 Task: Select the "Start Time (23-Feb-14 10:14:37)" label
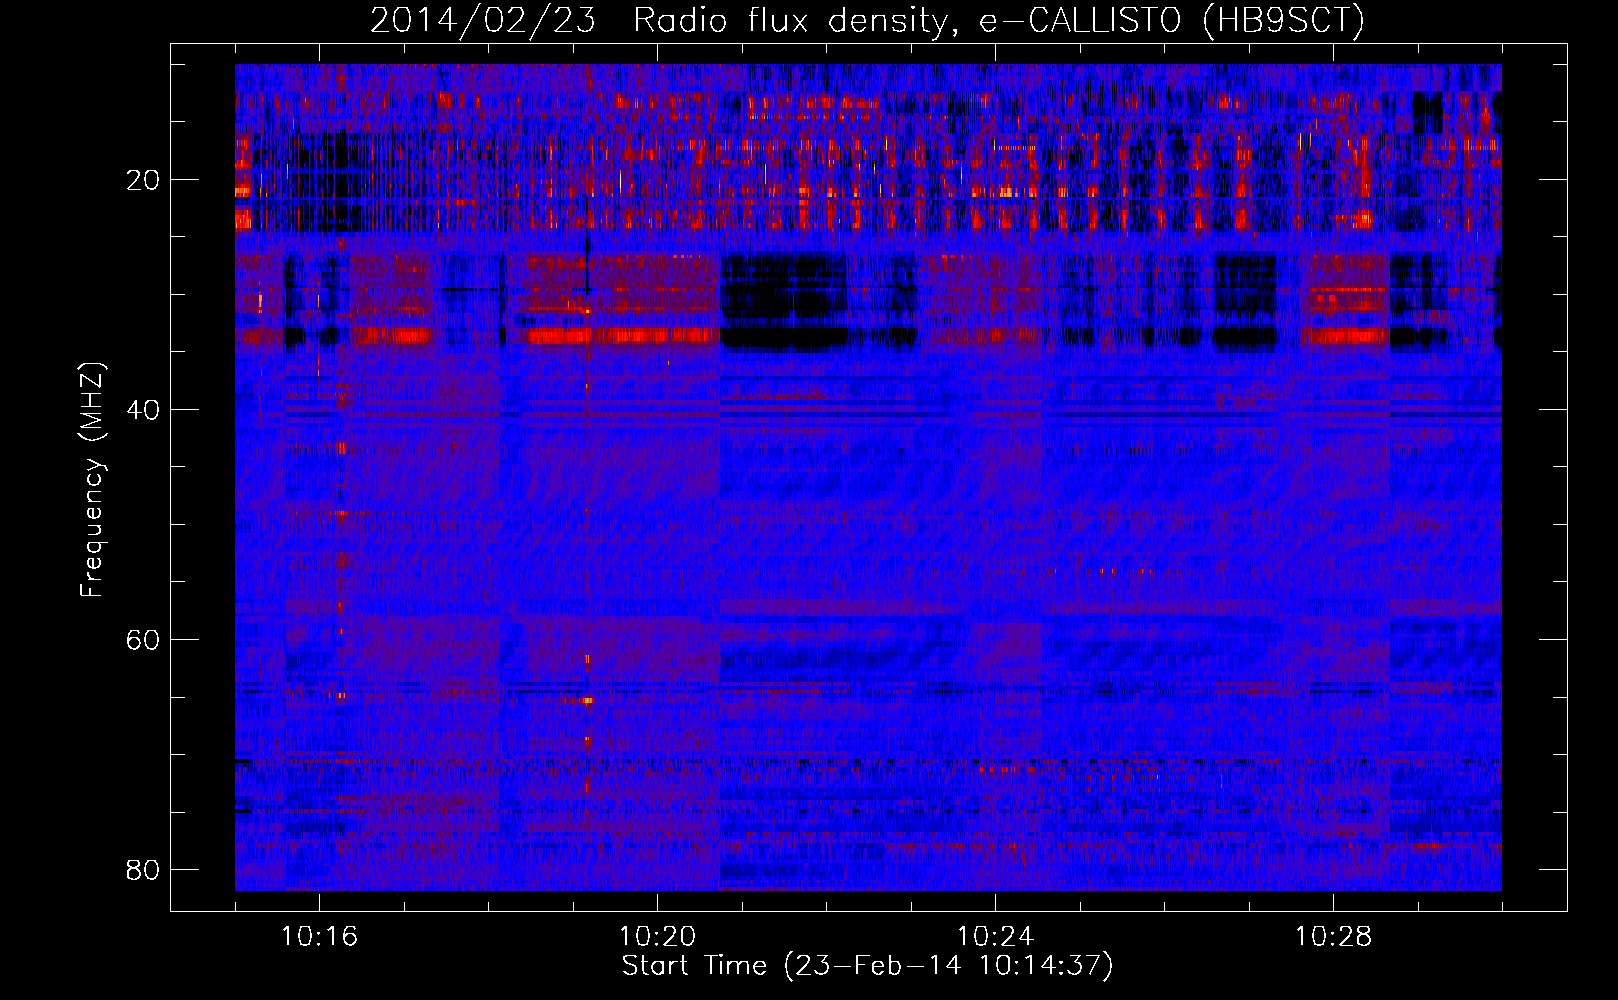click(867, 966)
